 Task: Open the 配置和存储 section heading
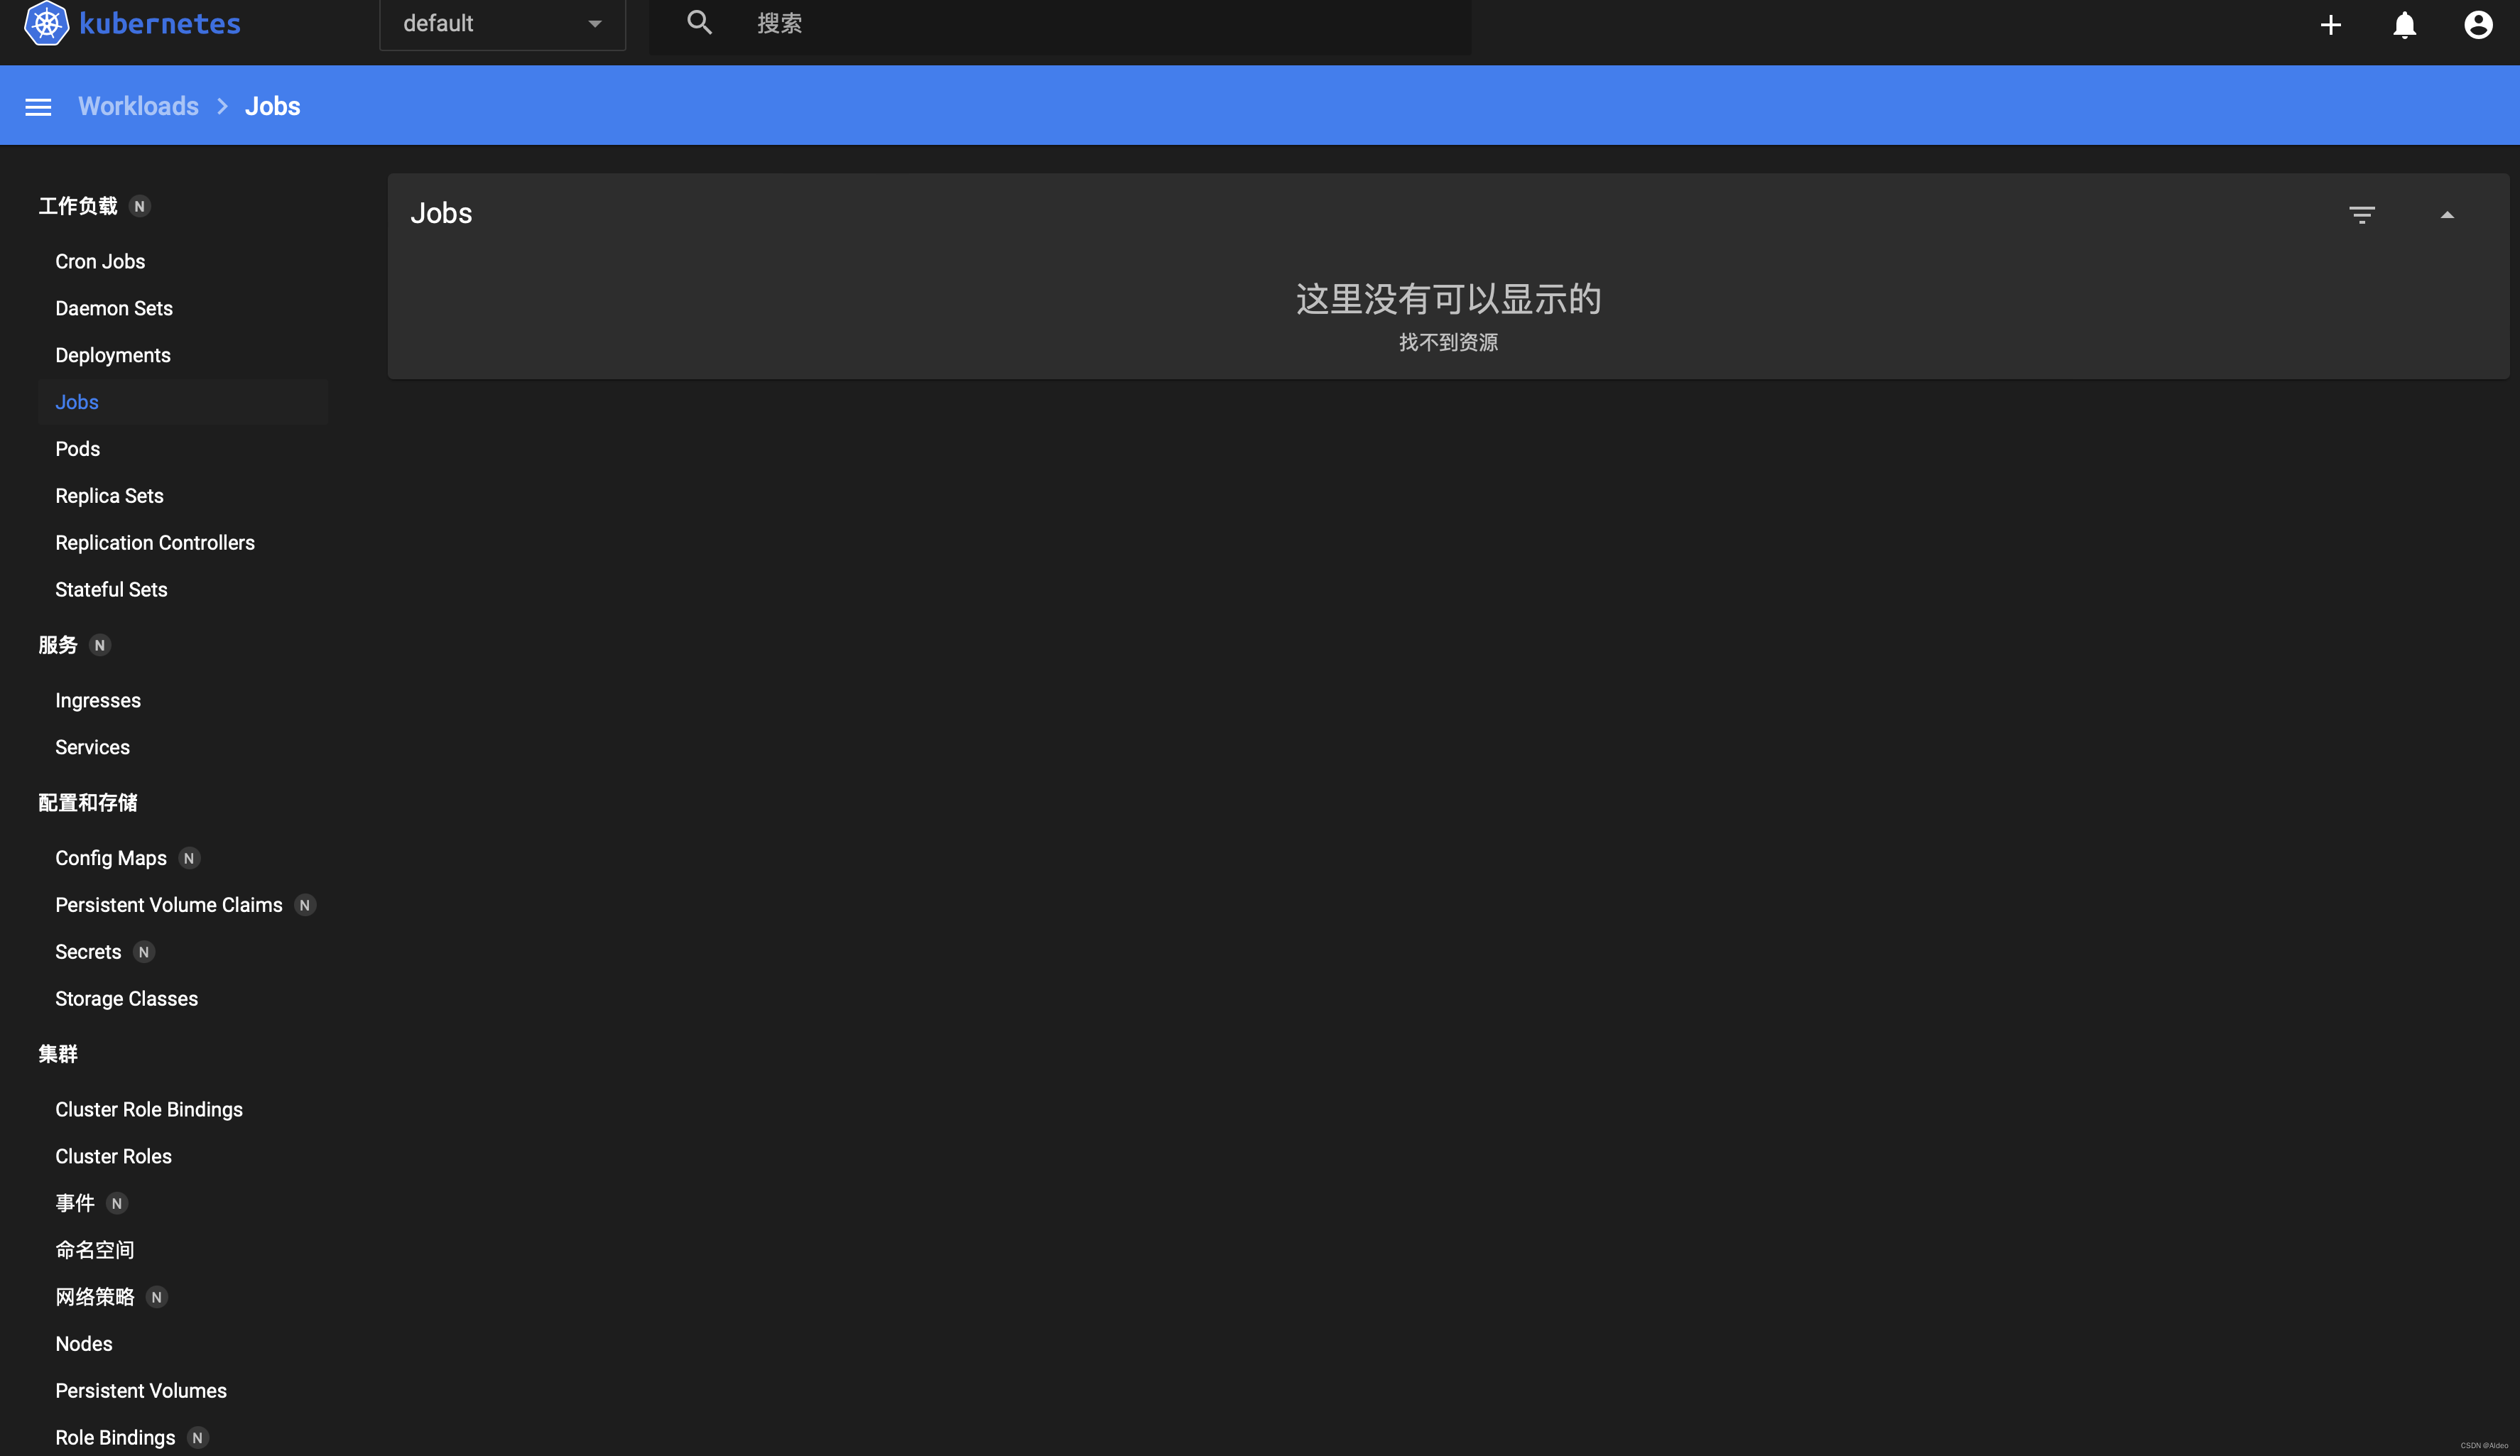tap(88, 803)
